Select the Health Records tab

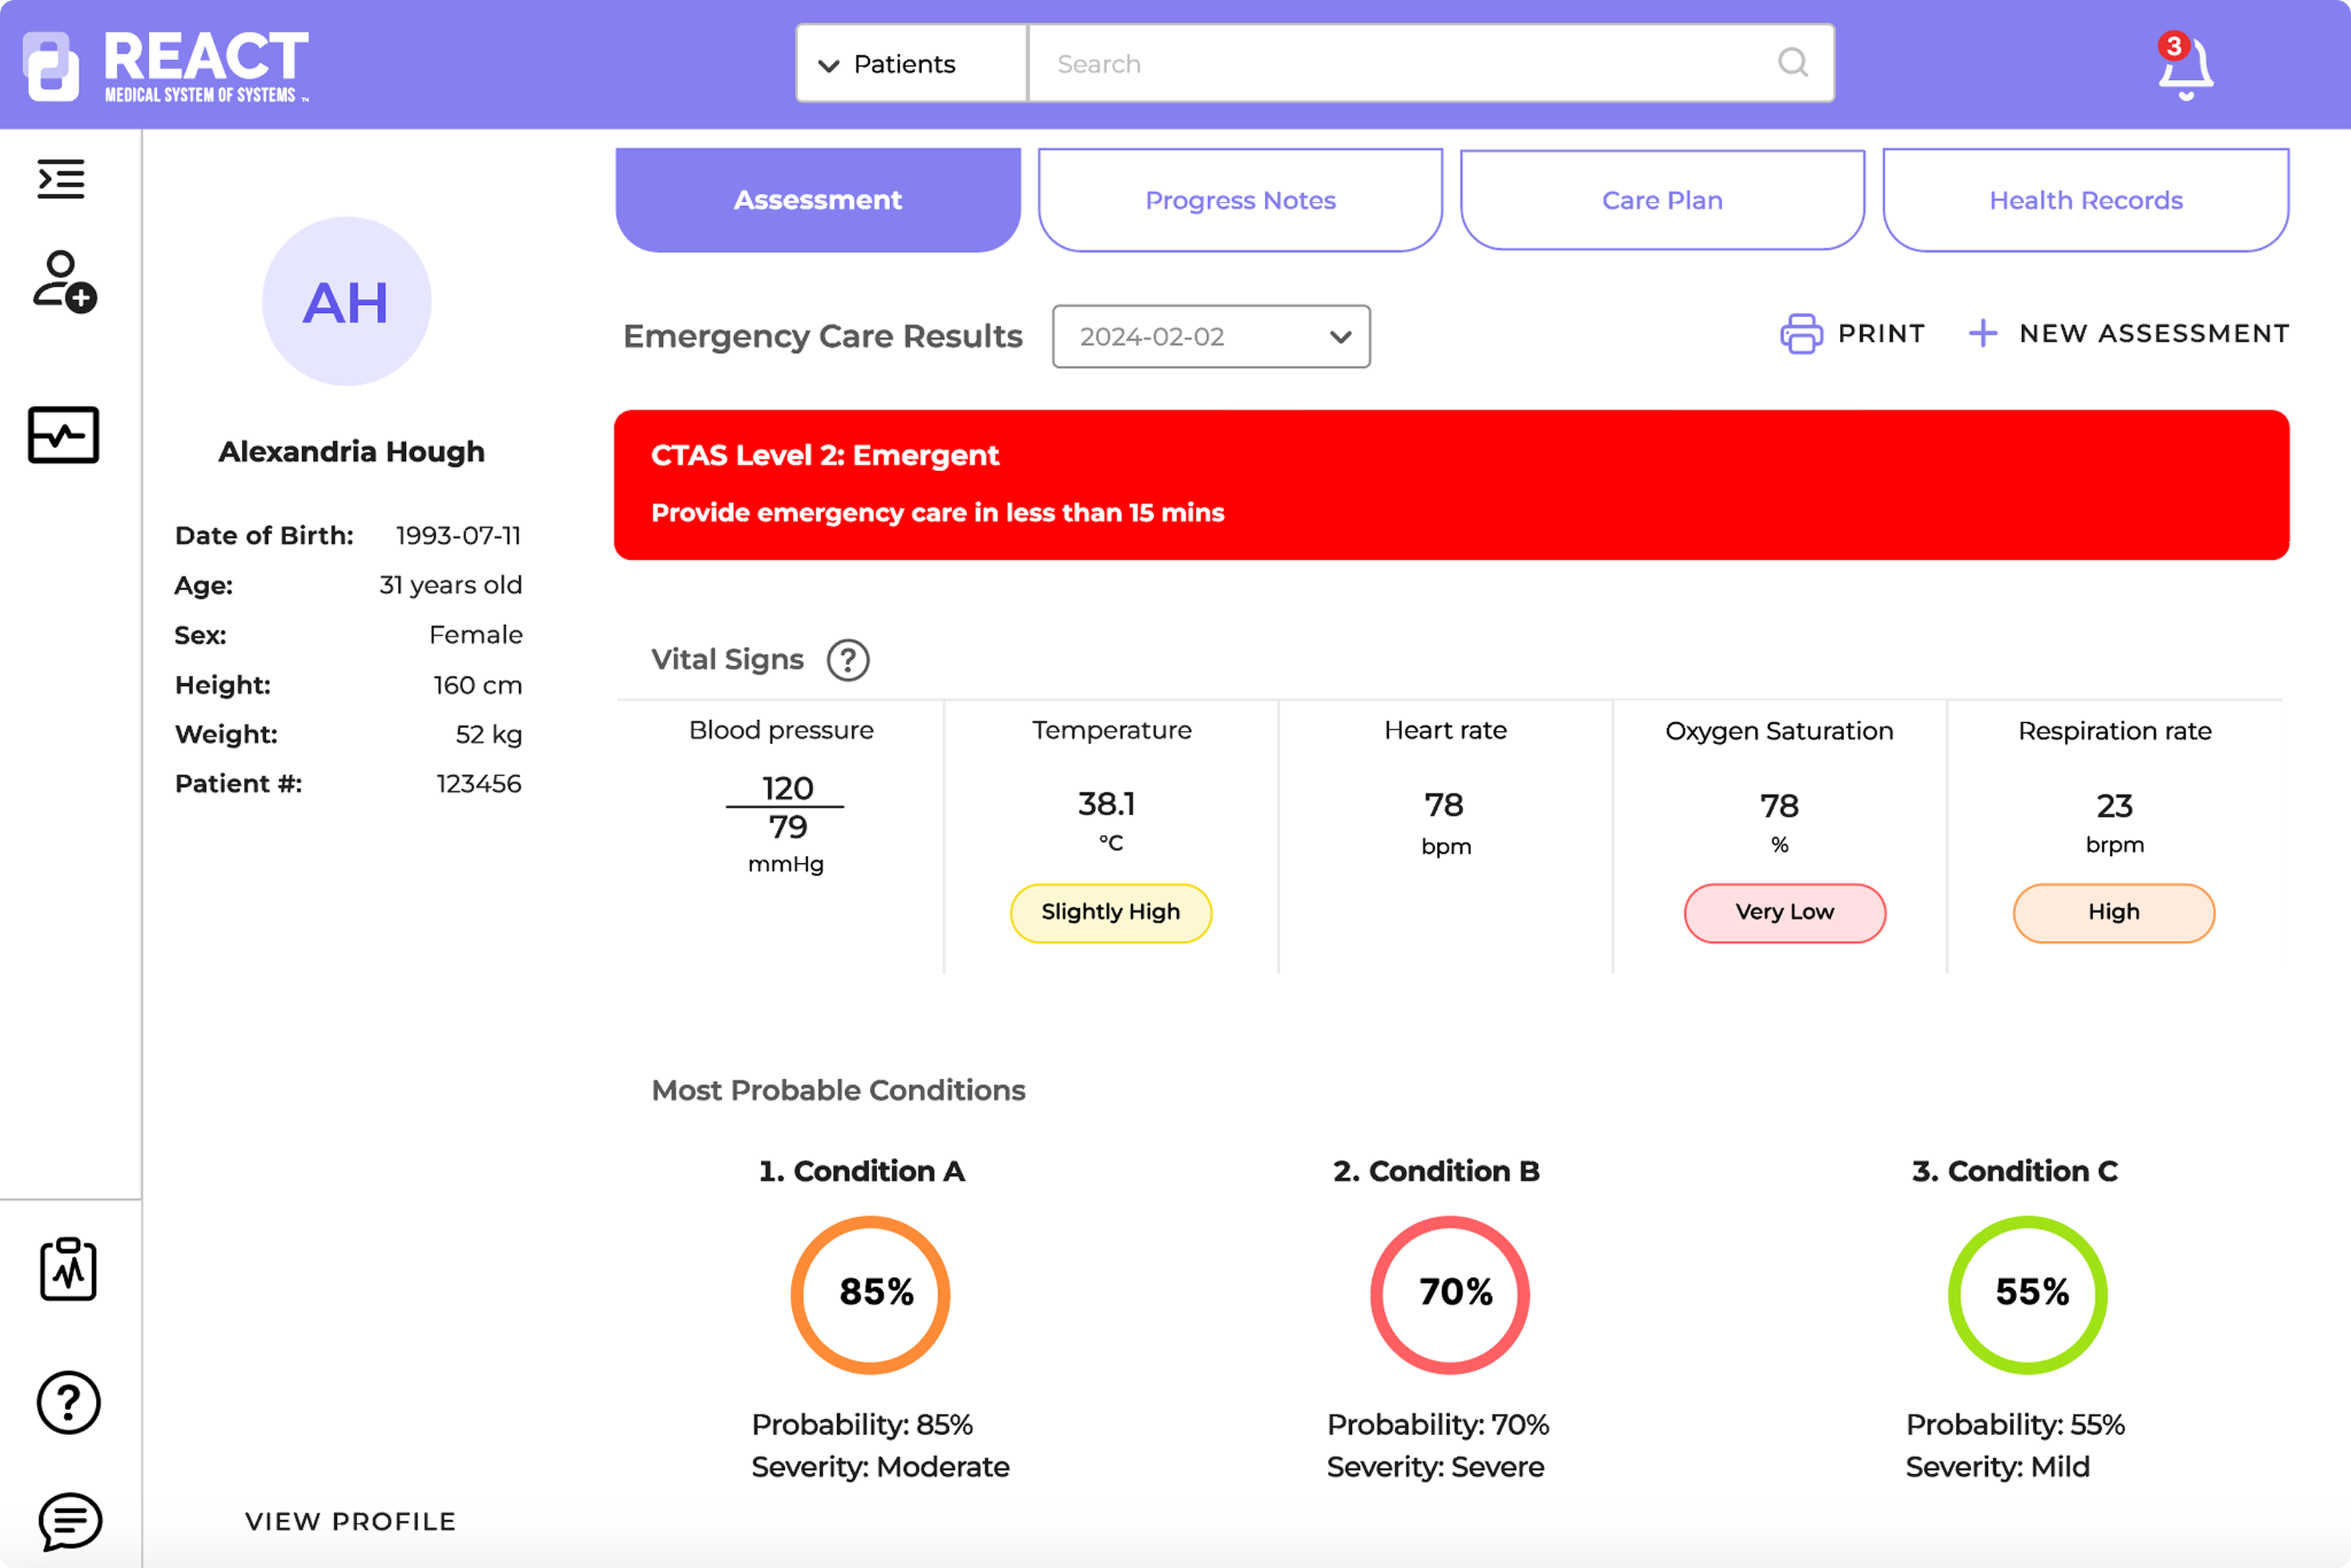coord(2085,200)
